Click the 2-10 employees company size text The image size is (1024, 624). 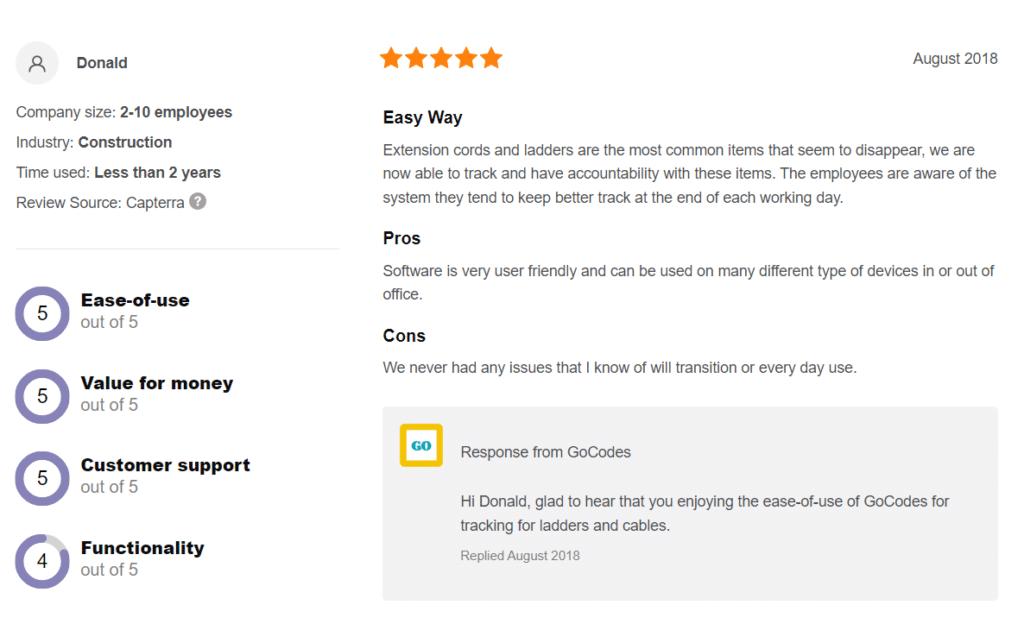tap(176, 112)
